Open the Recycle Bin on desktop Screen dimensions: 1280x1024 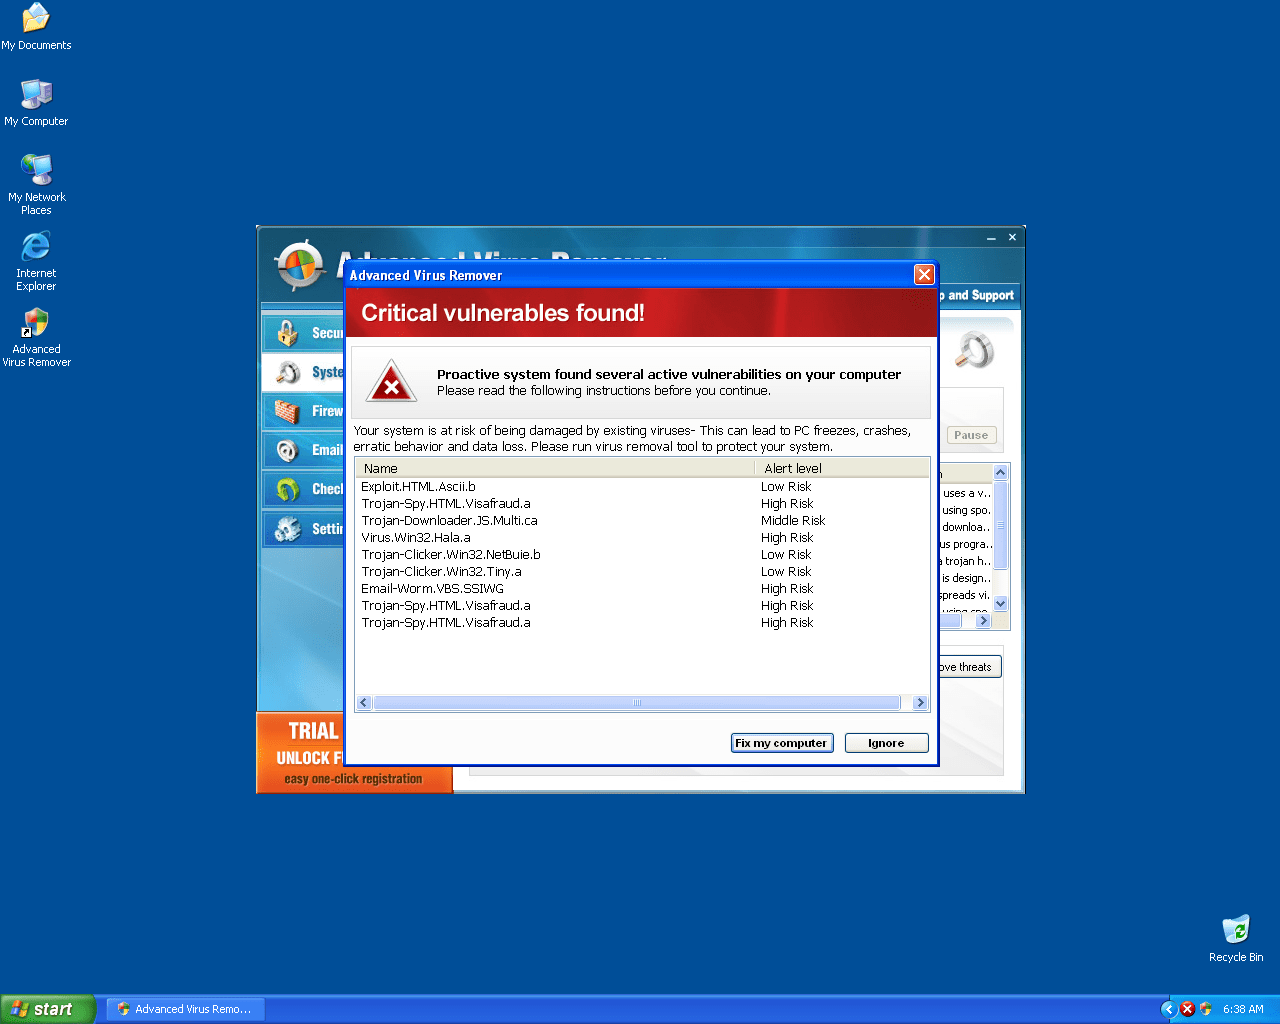1236,929
